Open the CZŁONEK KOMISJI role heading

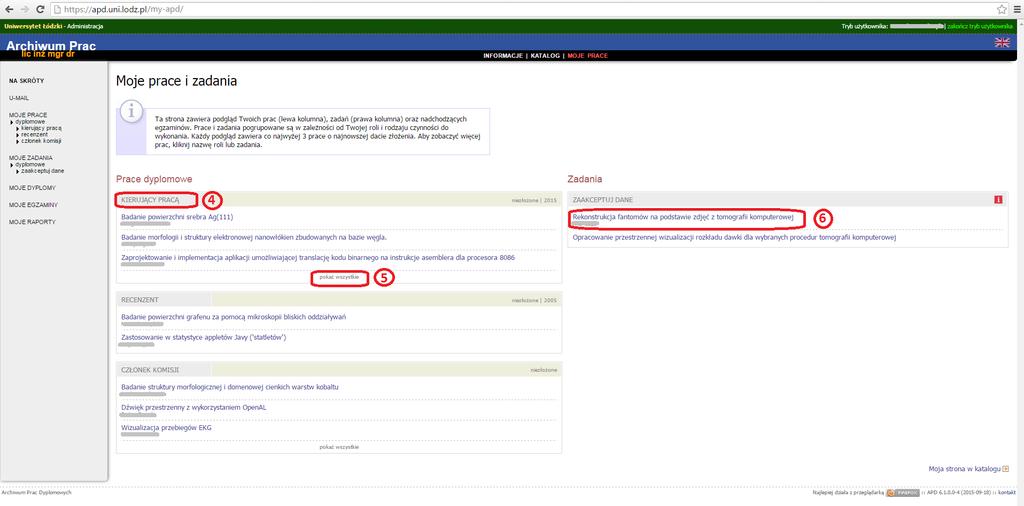point(150,370)
